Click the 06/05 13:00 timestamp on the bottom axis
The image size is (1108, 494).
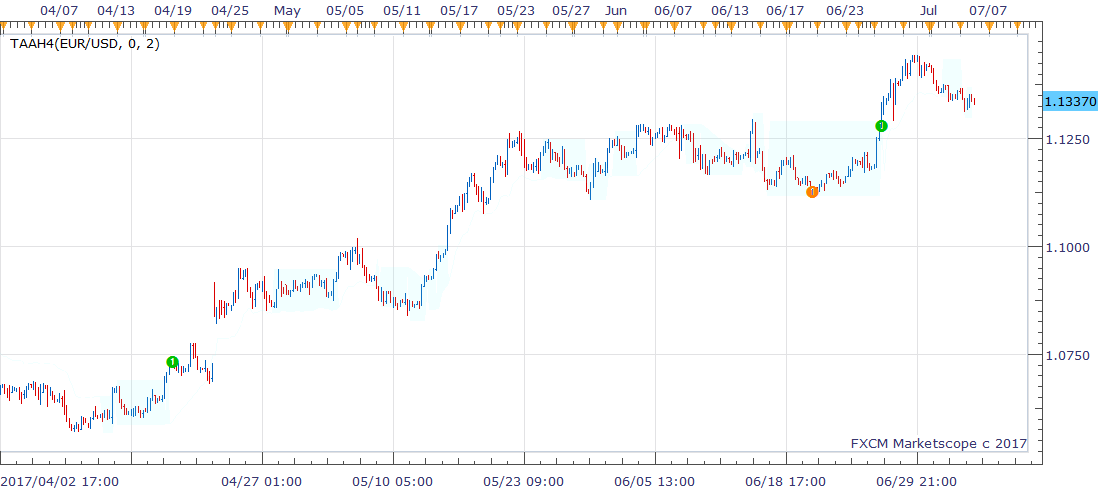[x=654, y=482]
